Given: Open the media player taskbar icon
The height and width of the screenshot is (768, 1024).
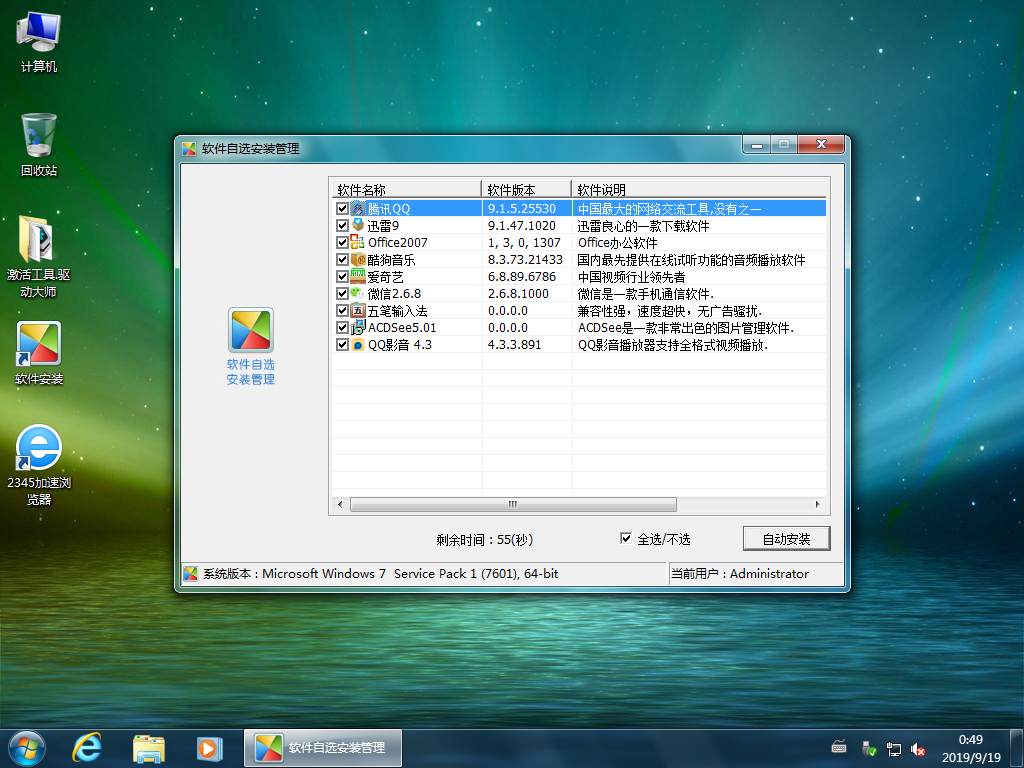Looking at the screenshot, I should [x=210, y=748].
